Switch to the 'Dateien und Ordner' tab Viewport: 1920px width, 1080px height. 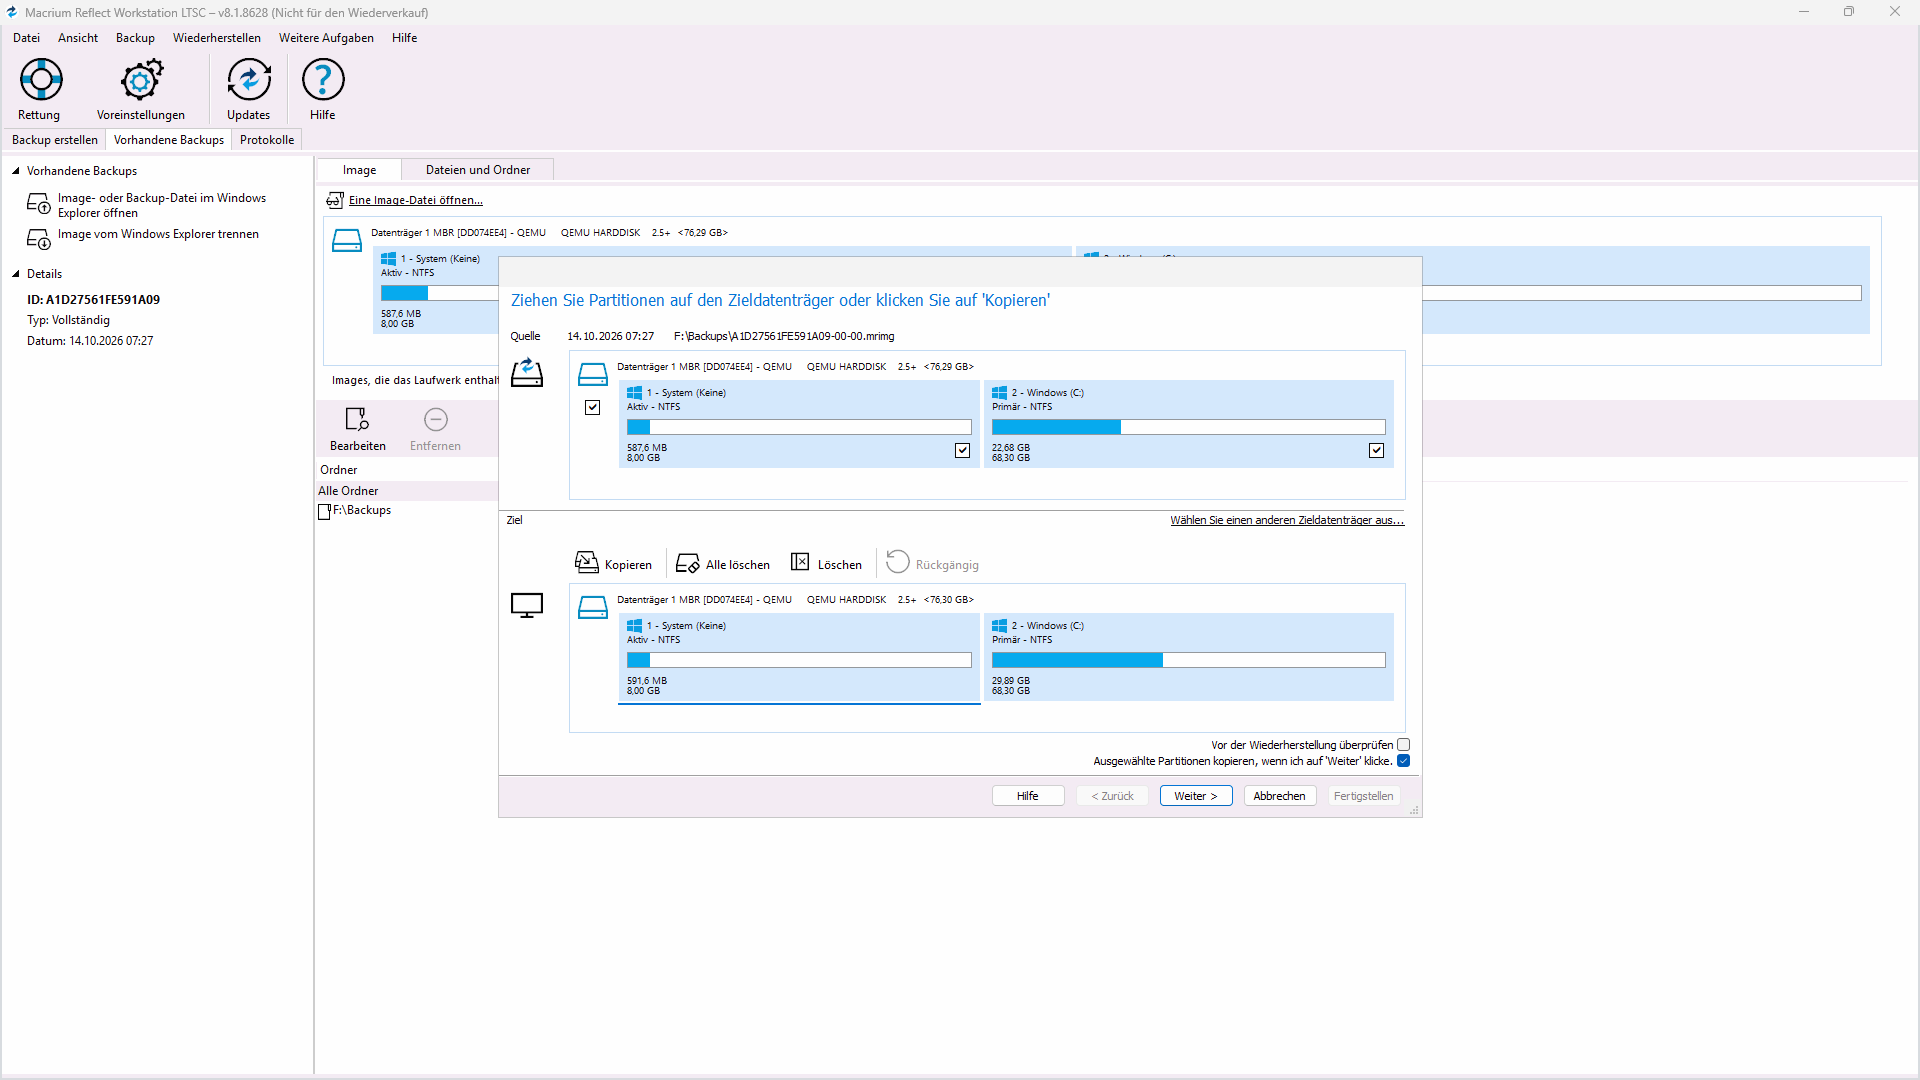[x=478, y=170]
